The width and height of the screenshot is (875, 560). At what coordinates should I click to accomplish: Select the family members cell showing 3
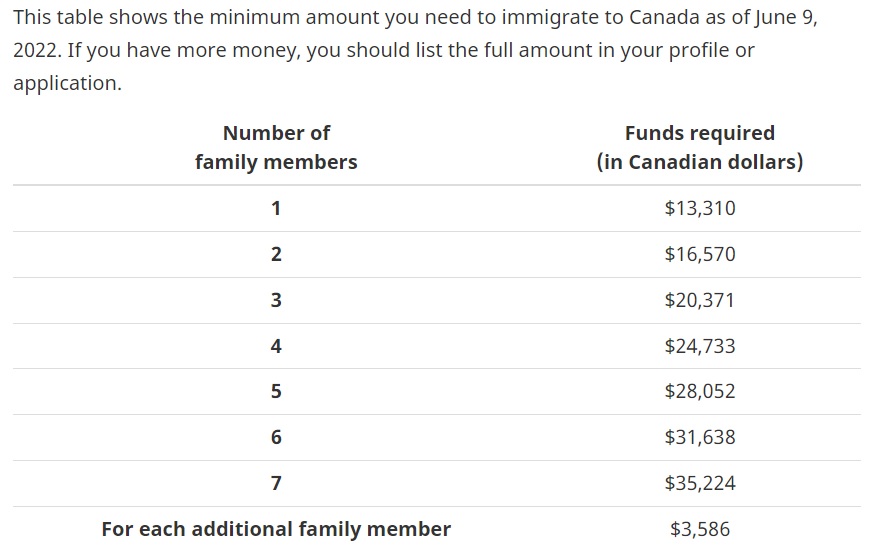click(x=276, y=300)
